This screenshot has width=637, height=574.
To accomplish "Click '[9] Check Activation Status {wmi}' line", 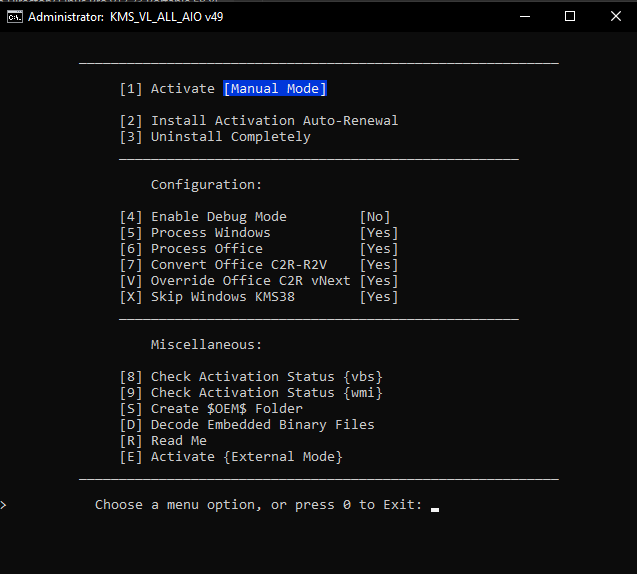I will (x=251, y=393).
